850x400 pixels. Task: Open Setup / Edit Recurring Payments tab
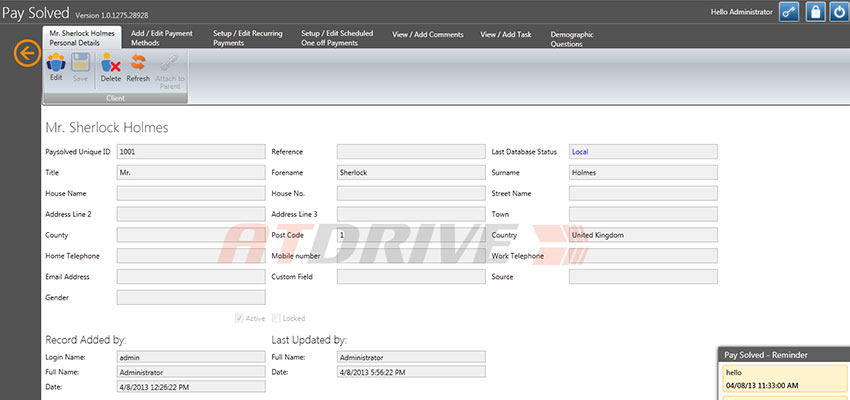[x=248, y=37]
